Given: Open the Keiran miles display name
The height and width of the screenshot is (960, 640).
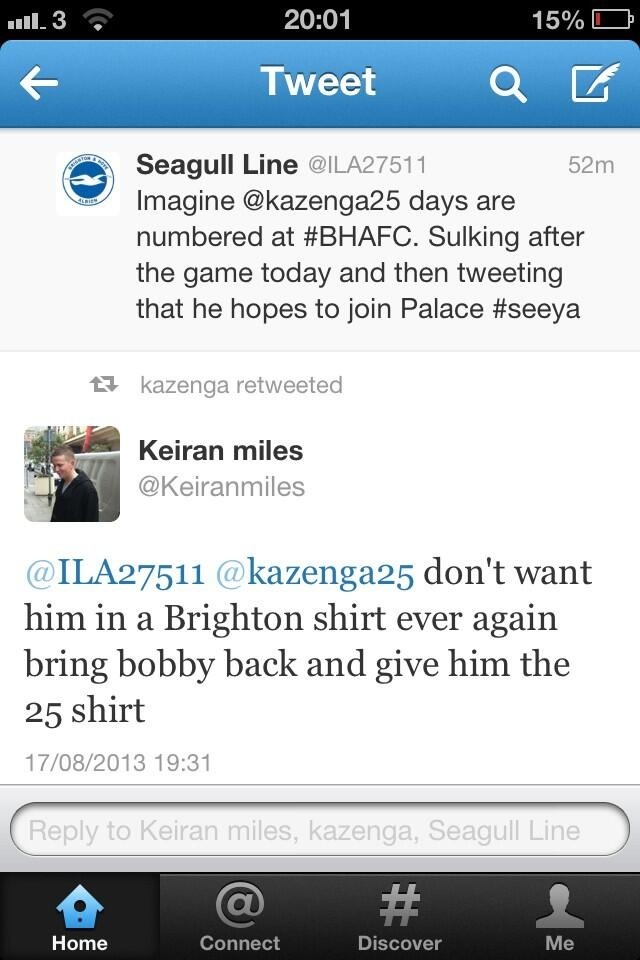Looking at the screenshot, I should click(x=221, y=451).
